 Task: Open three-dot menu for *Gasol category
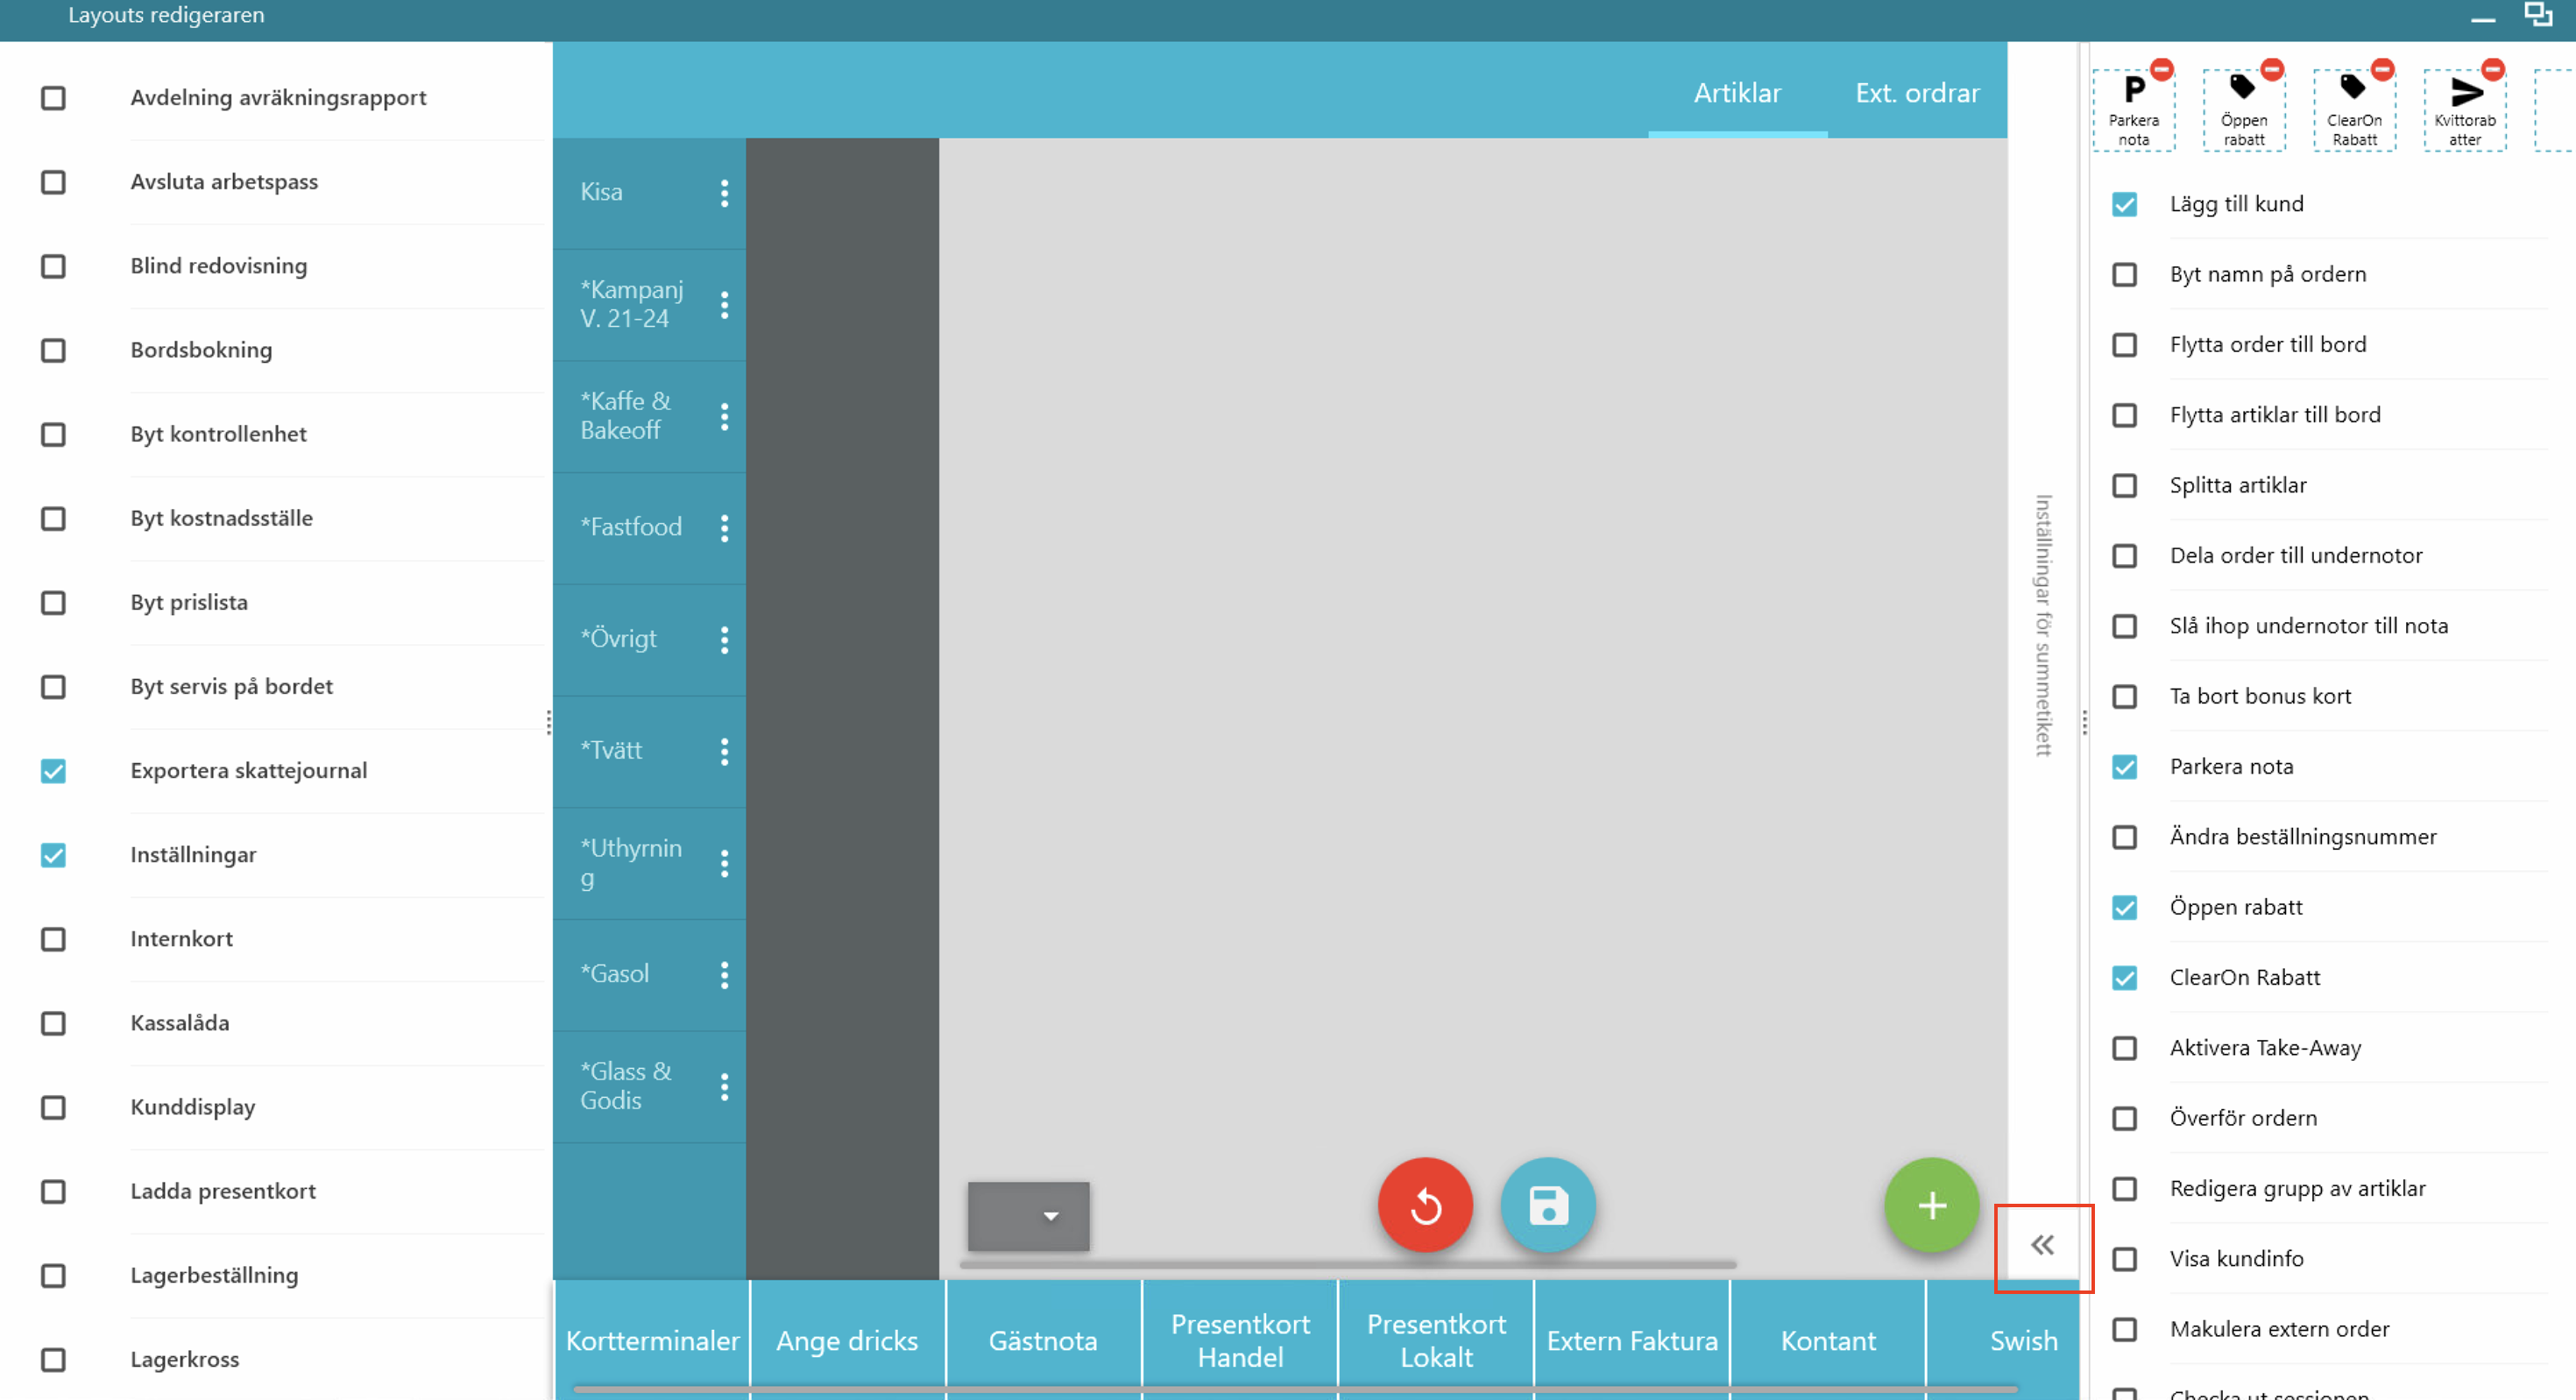click(724, 975)
